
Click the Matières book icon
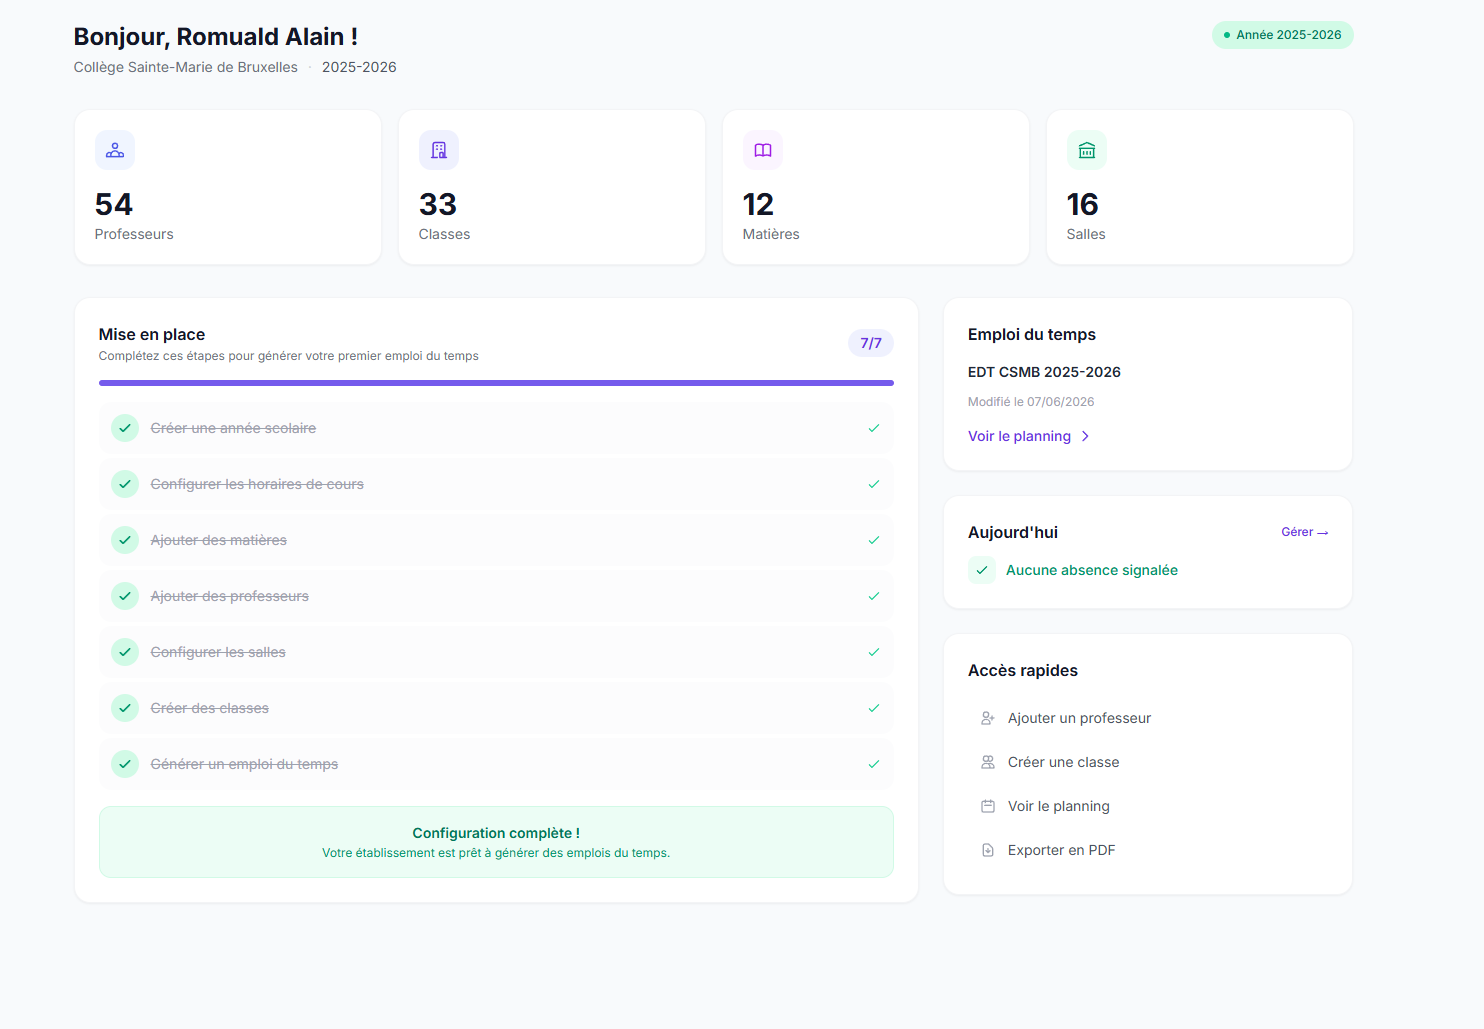click(x=763, y=150)
